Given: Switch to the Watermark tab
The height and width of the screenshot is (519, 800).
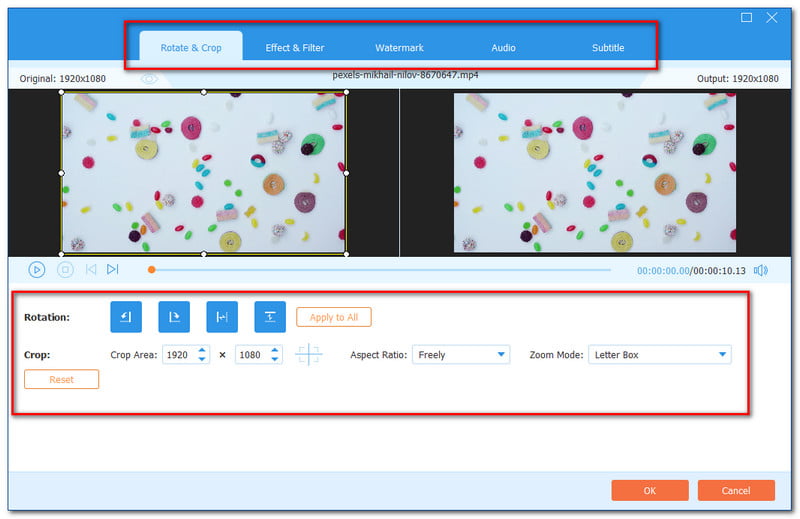Looking at the screenshot, I should click(399, 47).
